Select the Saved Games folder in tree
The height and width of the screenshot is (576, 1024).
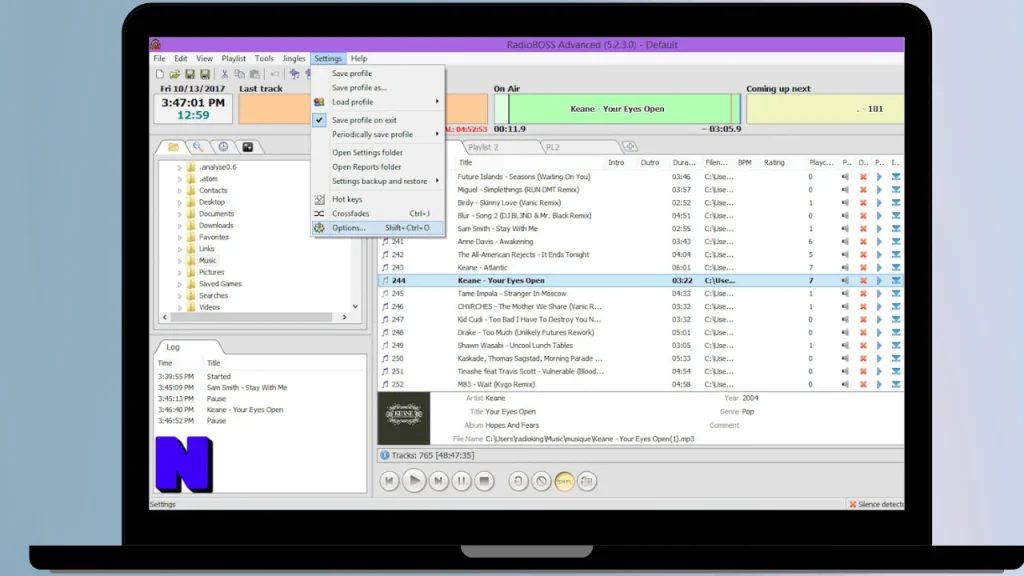[x=220, y=284]
